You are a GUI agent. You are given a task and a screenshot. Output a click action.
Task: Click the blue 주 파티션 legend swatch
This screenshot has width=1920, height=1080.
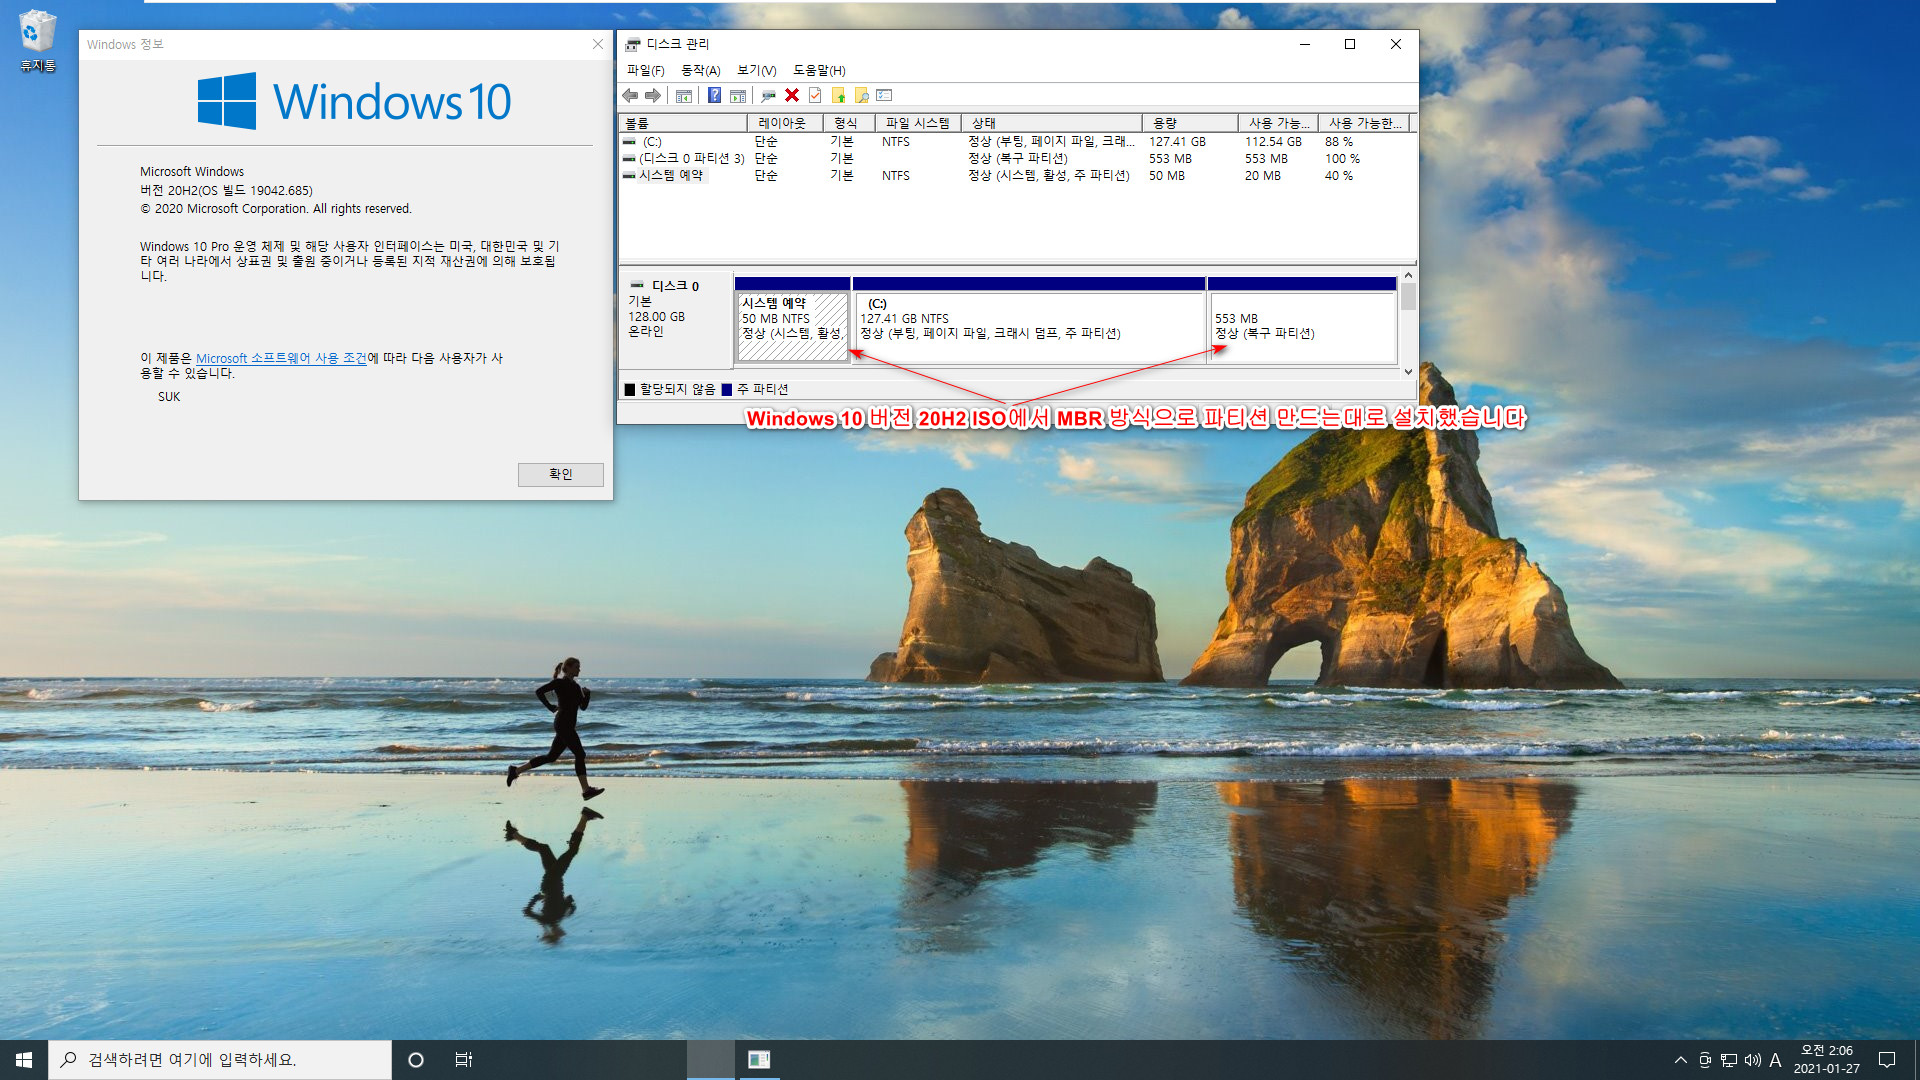pos(727,390)
